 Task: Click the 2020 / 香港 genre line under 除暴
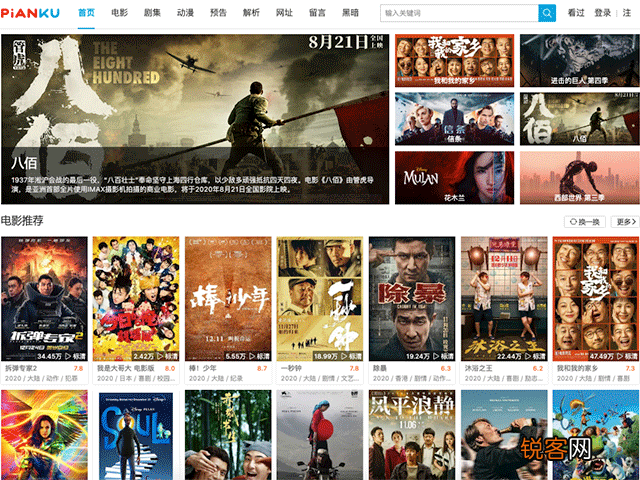click(x=411, y=378)
